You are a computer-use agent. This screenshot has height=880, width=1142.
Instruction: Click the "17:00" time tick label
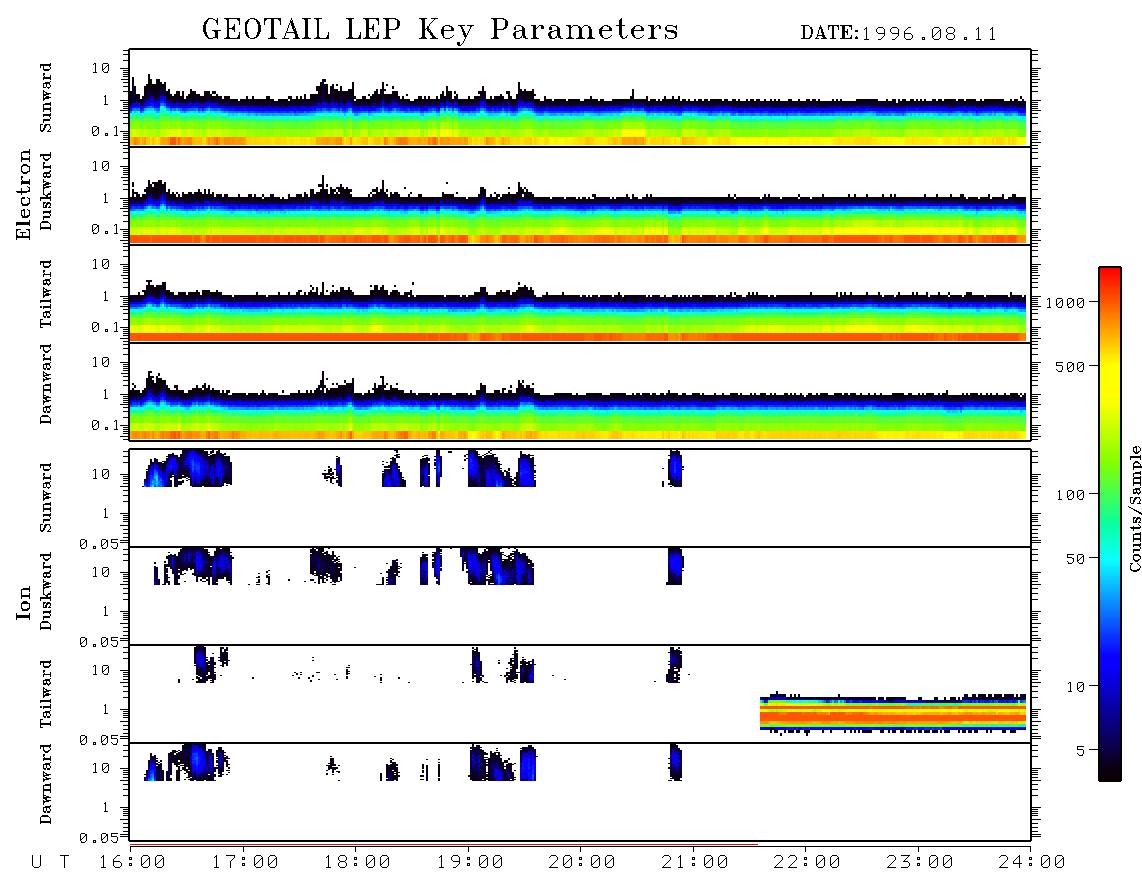click(x=245, y=863)
